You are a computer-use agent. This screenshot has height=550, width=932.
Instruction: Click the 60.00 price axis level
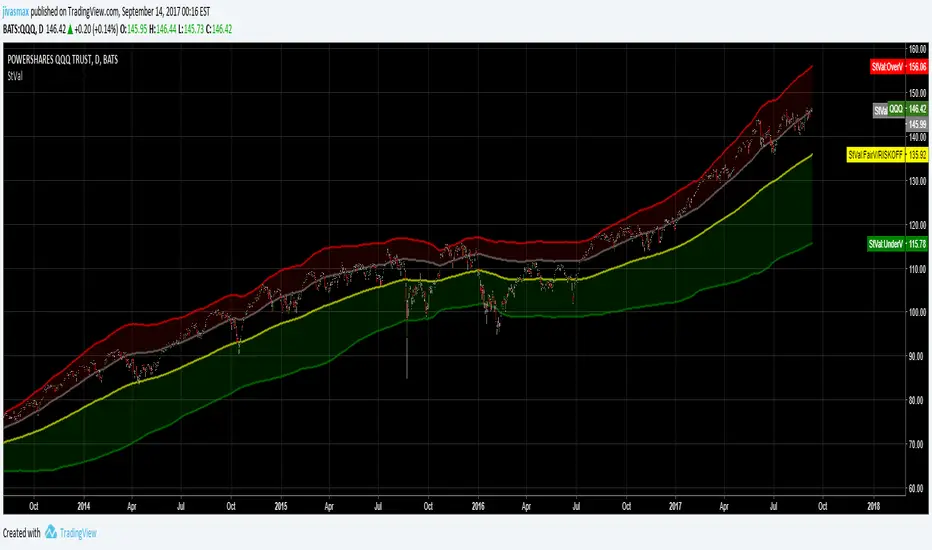coord(918,488)
